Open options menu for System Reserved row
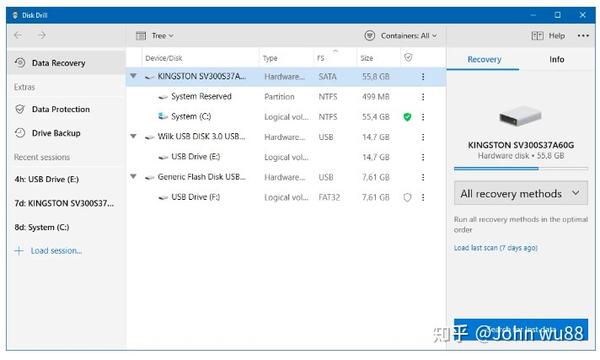600x360 pixels. pyautogui.click(x=423, y=97)
